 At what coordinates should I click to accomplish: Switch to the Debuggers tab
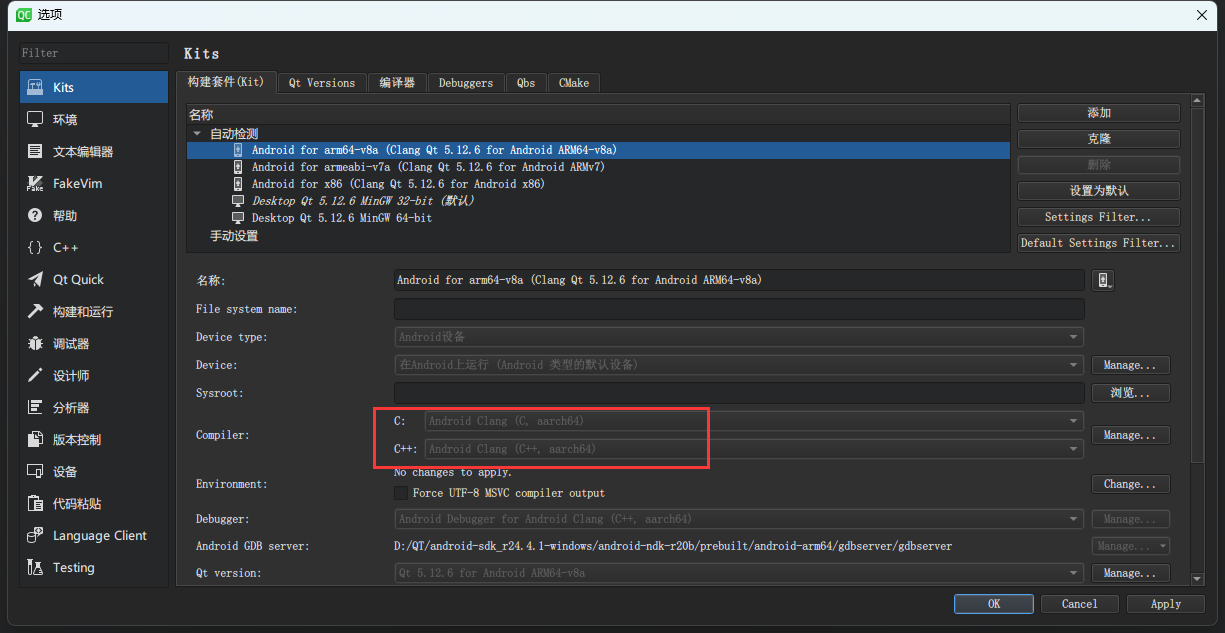click(466, 83)
